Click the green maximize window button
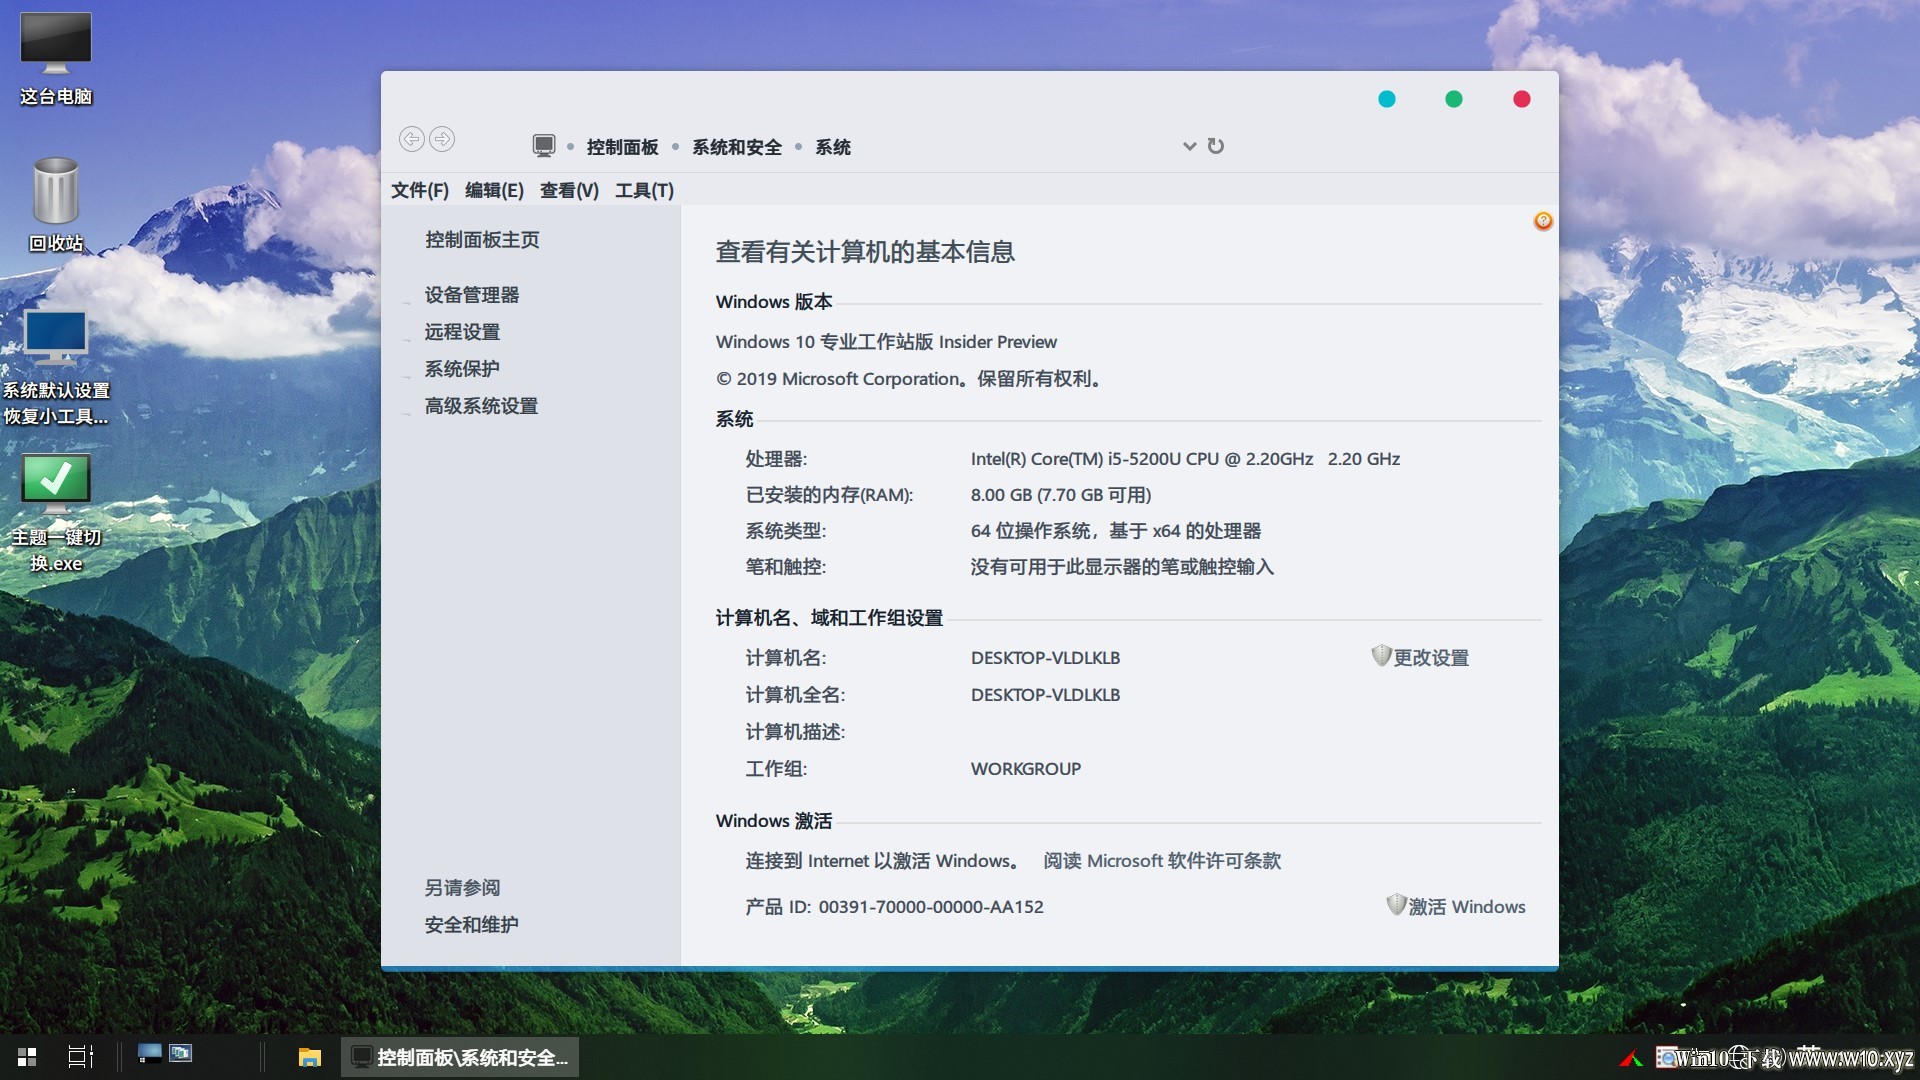Screen dimensions: 1920x1080 pos(1454,98)
